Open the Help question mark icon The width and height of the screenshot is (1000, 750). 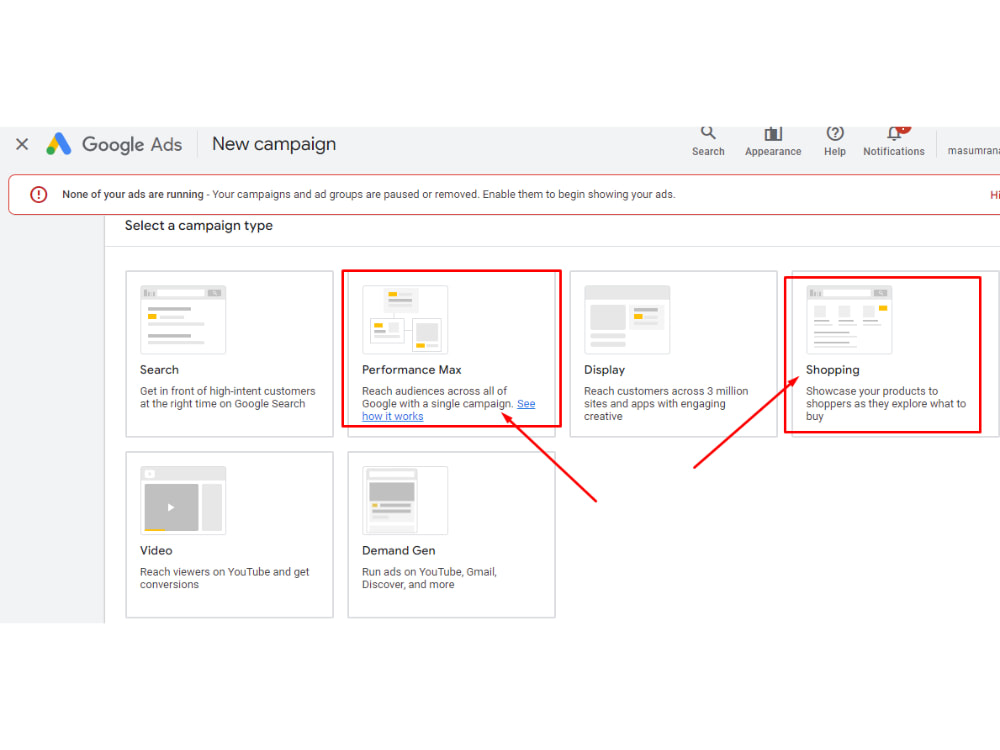point(835,133)
